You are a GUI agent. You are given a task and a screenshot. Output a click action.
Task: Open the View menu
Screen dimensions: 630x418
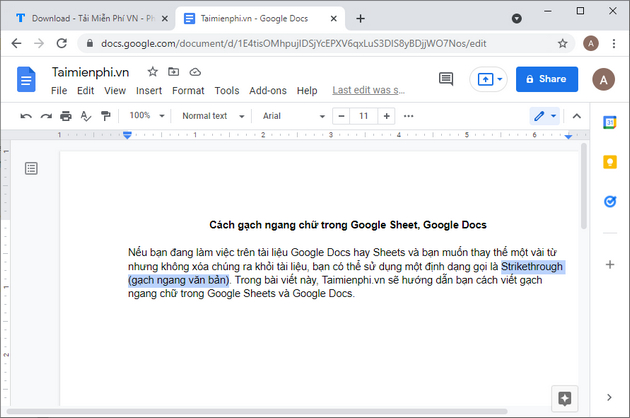coord(115,91)
